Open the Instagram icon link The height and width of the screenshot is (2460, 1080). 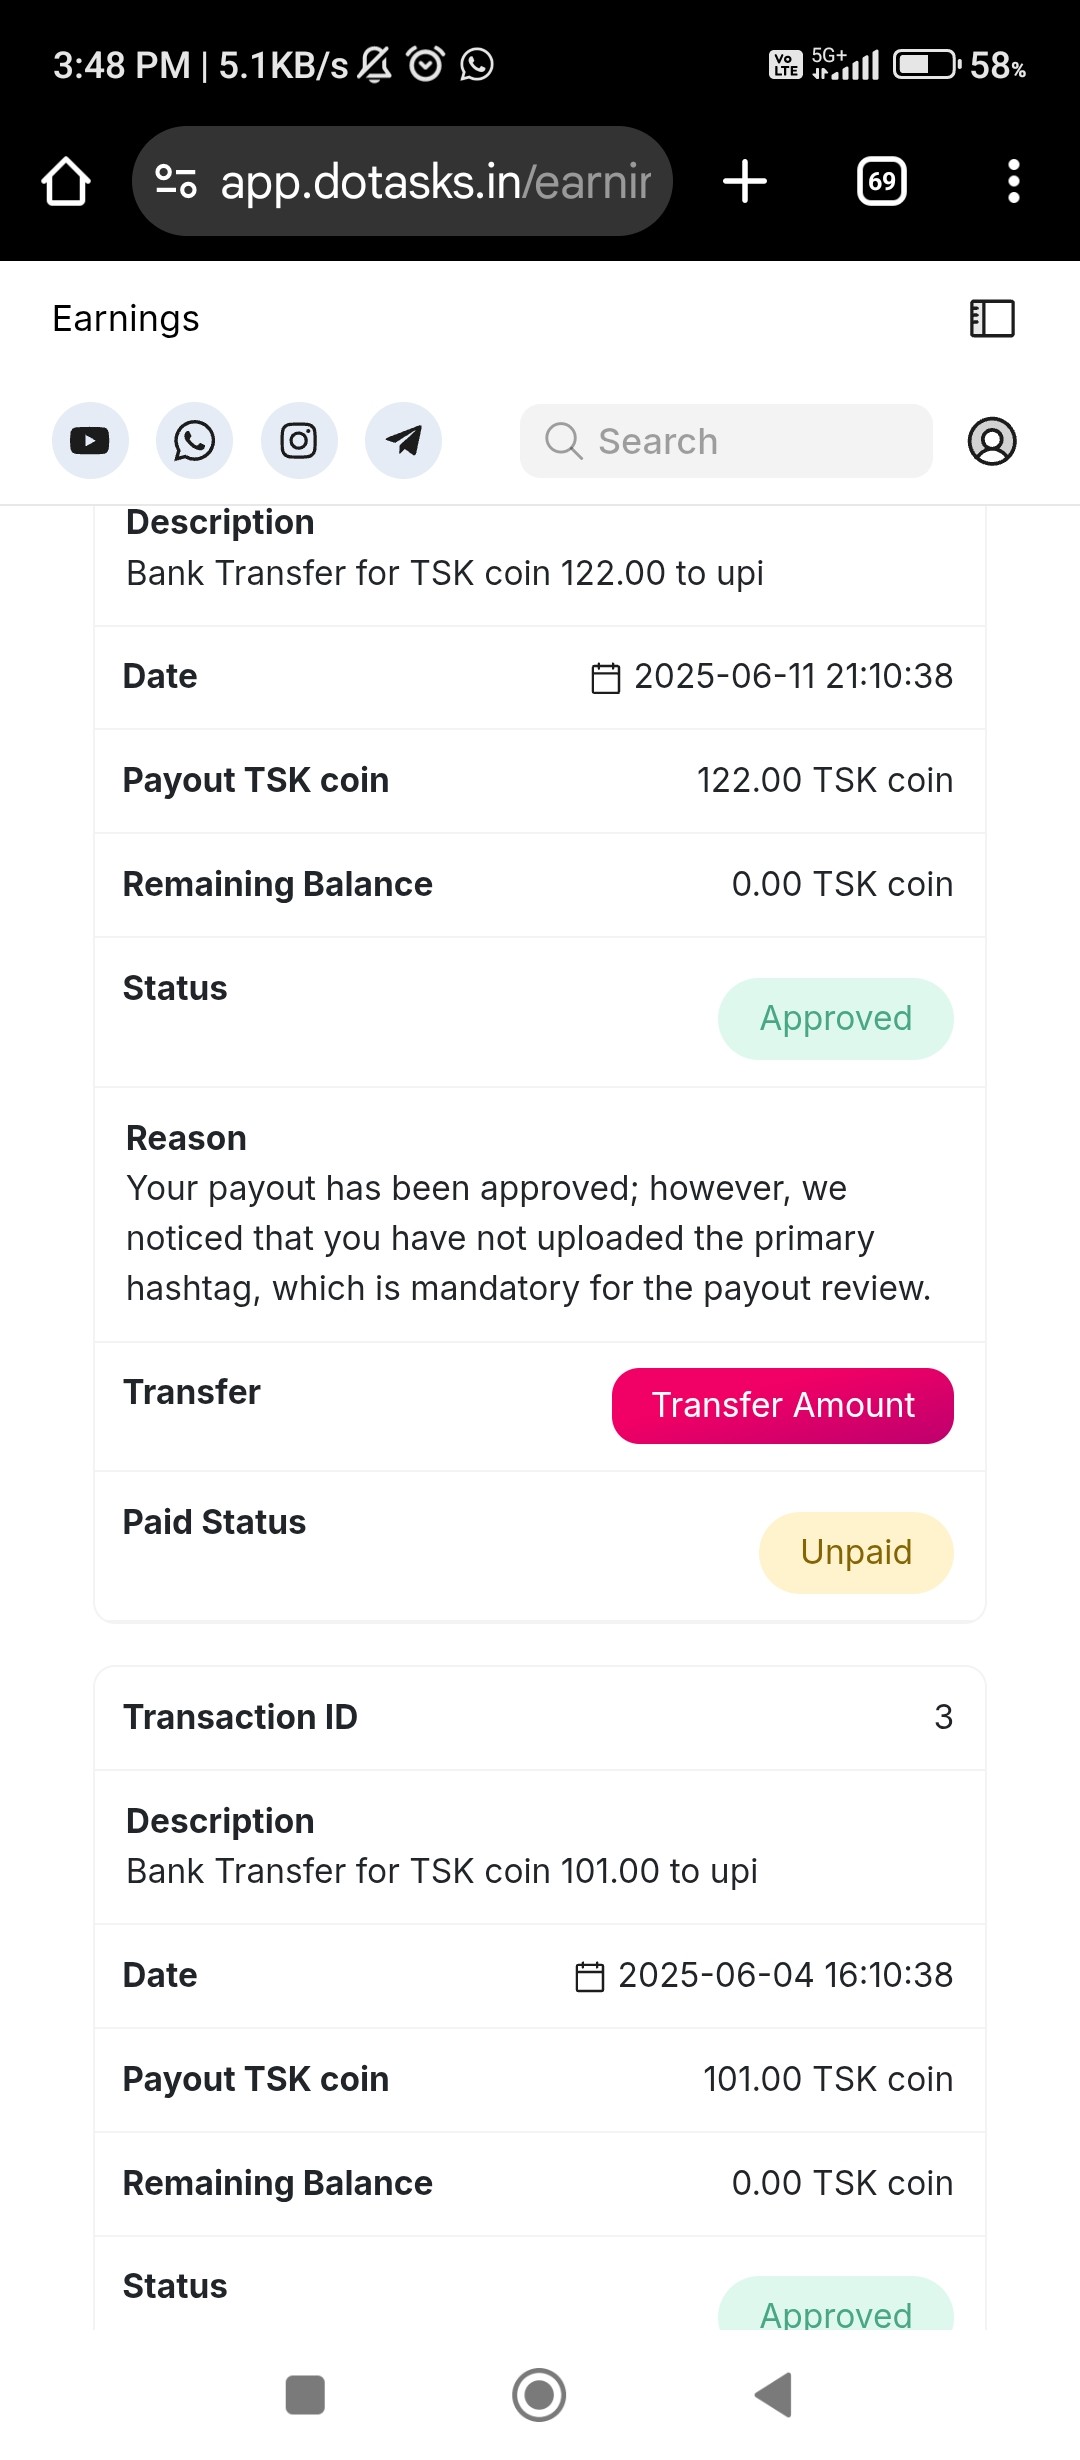pos(299,441)
